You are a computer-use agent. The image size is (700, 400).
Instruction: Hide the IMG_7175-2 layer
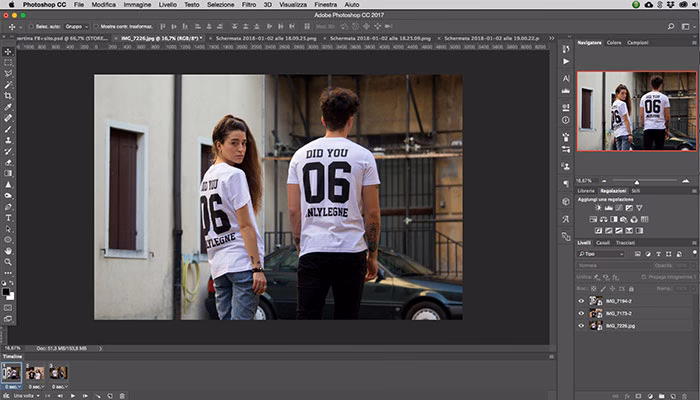point(581,313)
